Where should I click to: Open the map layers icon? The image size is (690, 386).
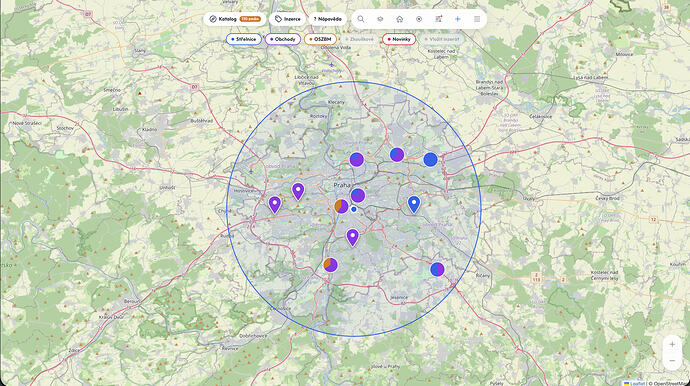(x=380, y=19)
